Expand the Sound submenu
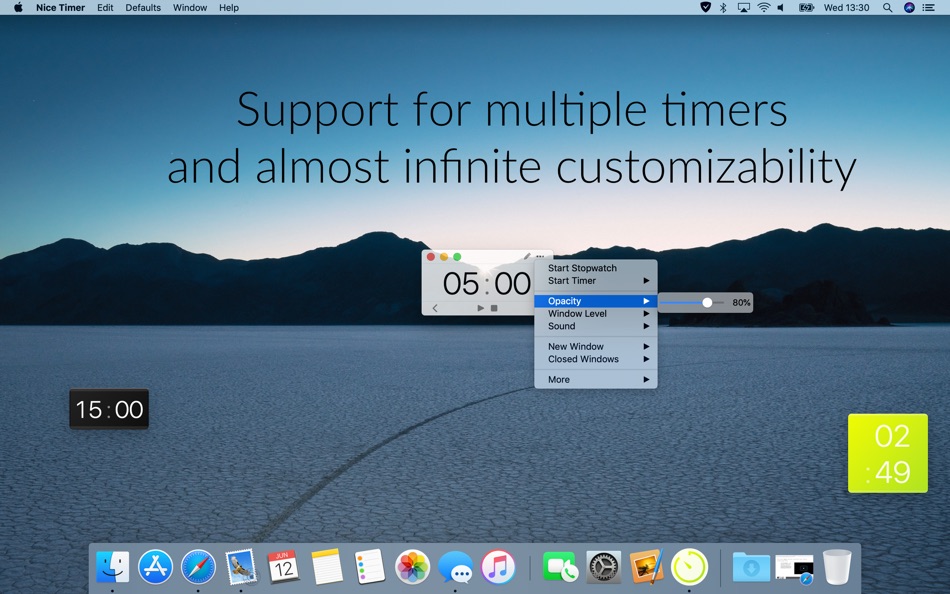 click(596, 326)
